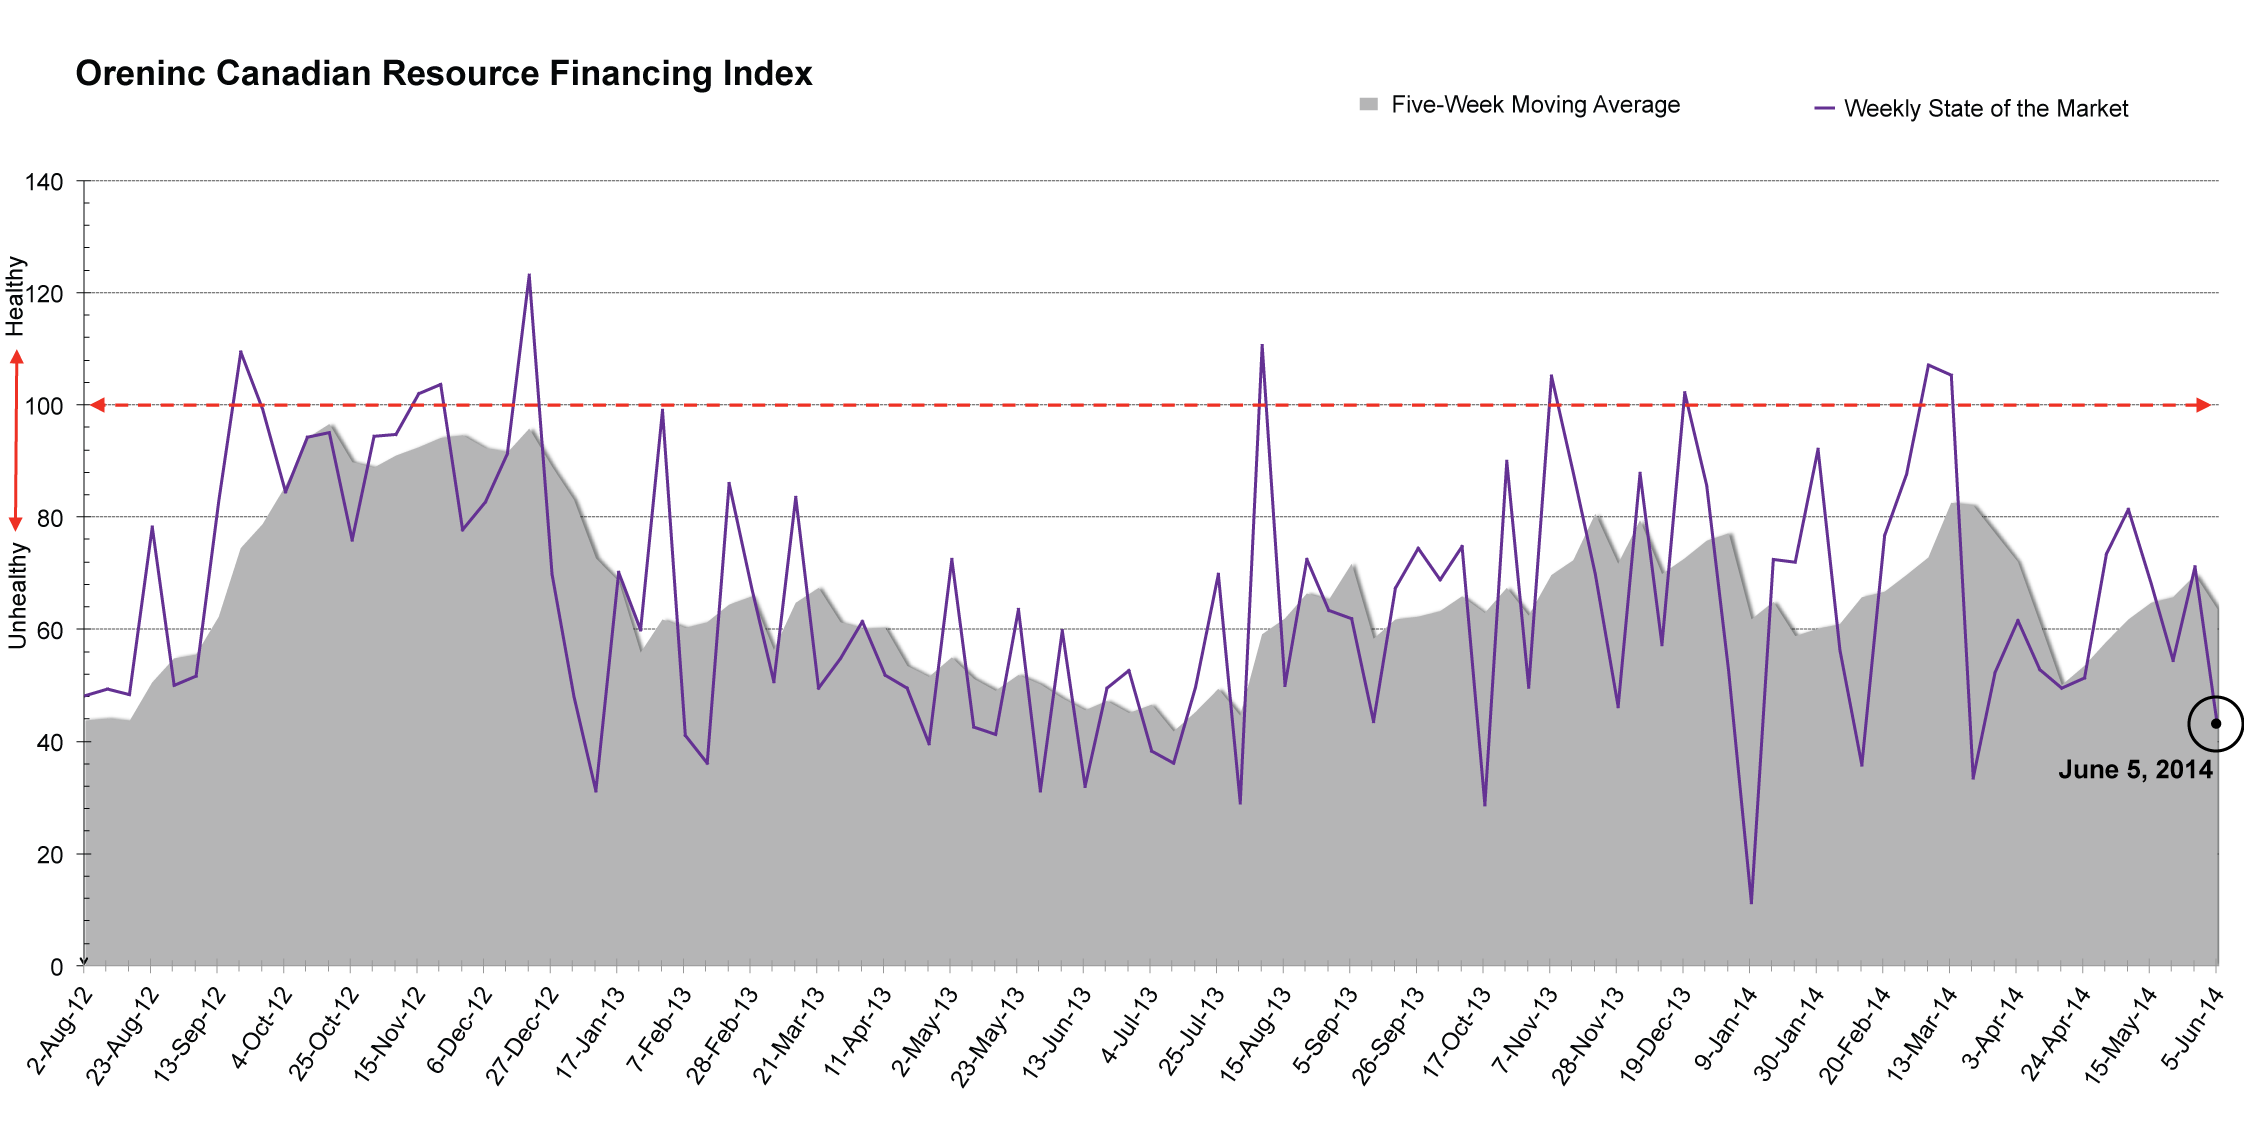Click the June 5, 2014 annotation label
This screenshot has height=1140, width=2244.
click(x=2135, y=770)
